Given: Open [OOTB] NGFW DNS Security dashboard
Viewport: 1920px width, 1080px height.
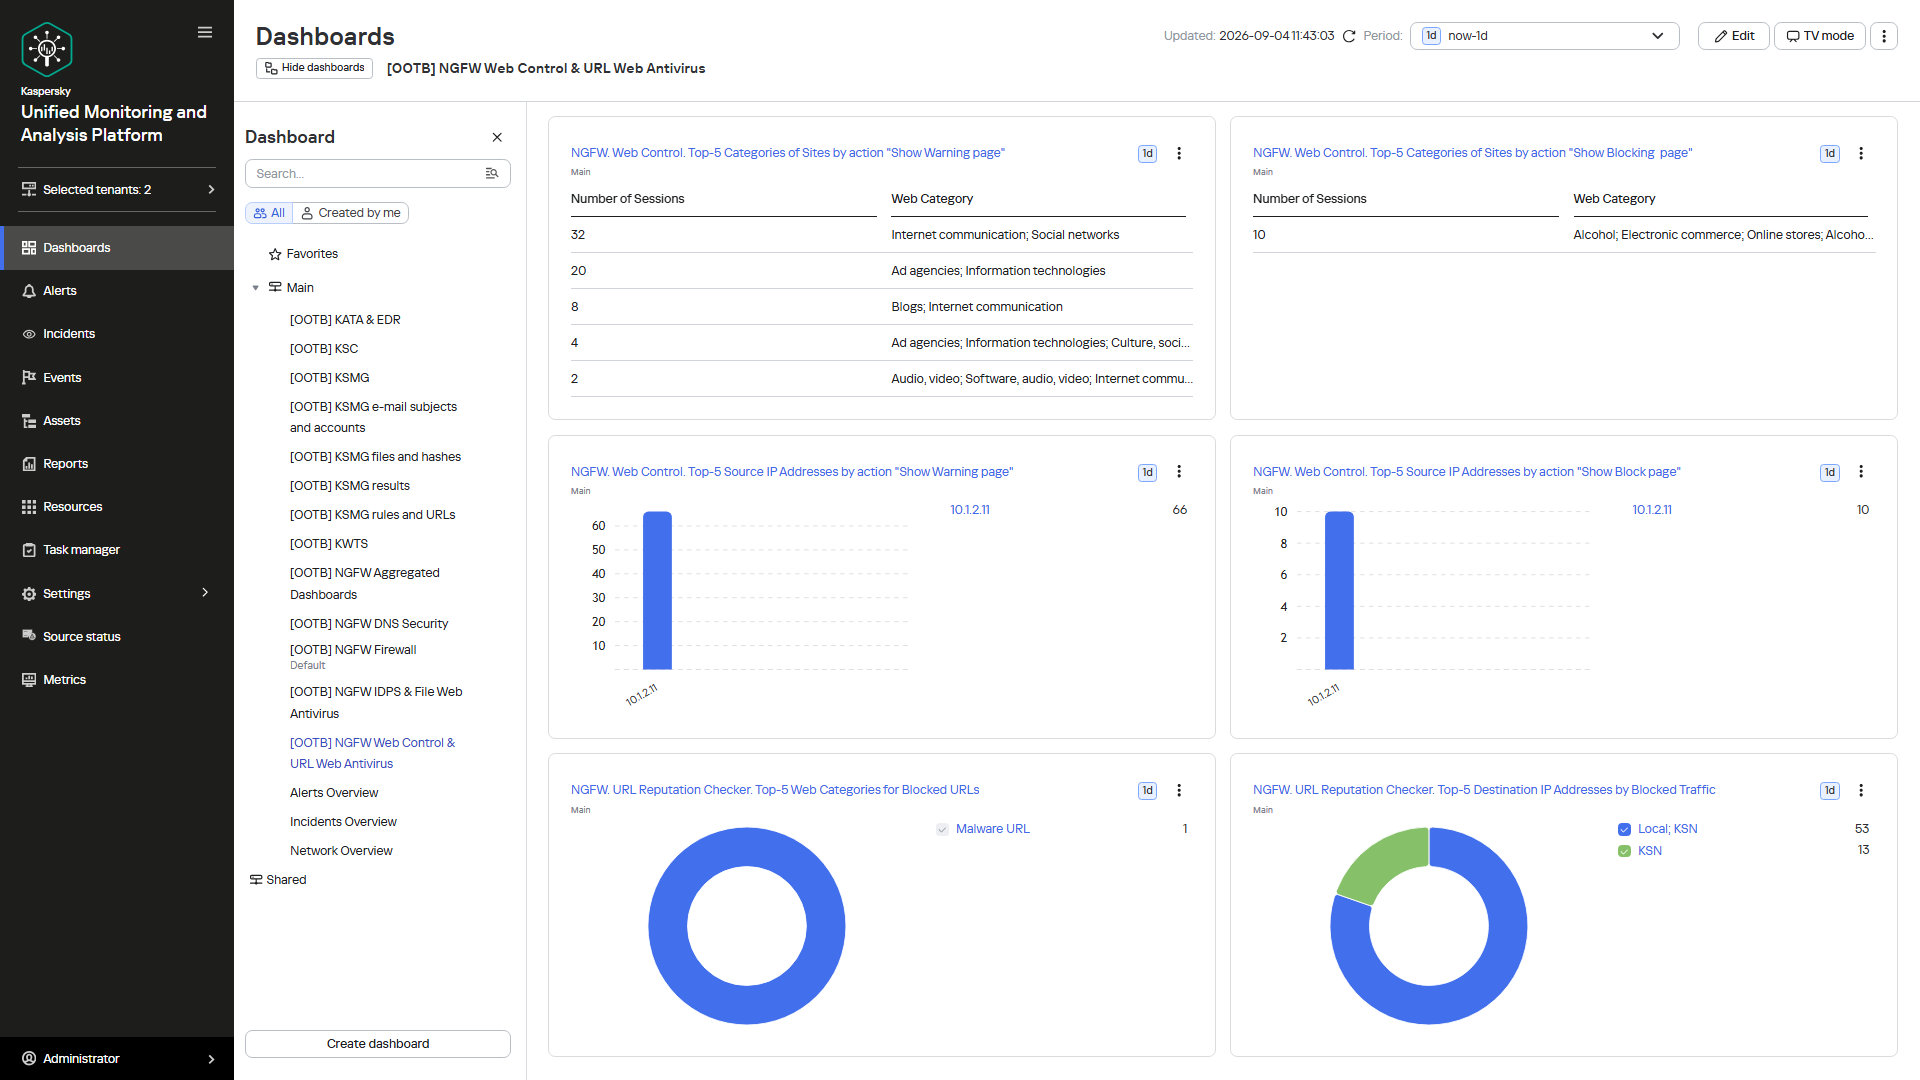Looking at the screenshot, I should coord(369,624).
